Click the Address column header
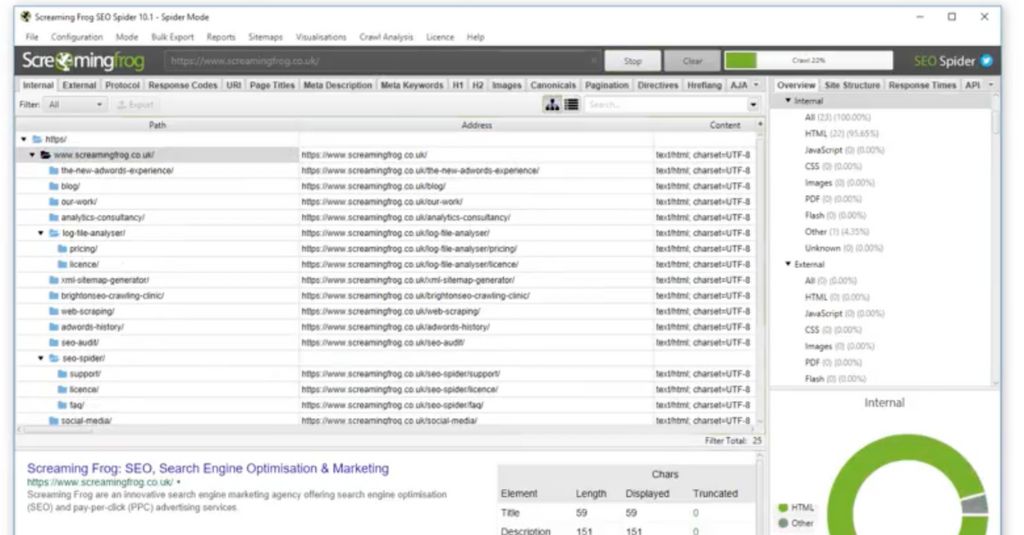1024x535 pixels. [x=477, y=125]
